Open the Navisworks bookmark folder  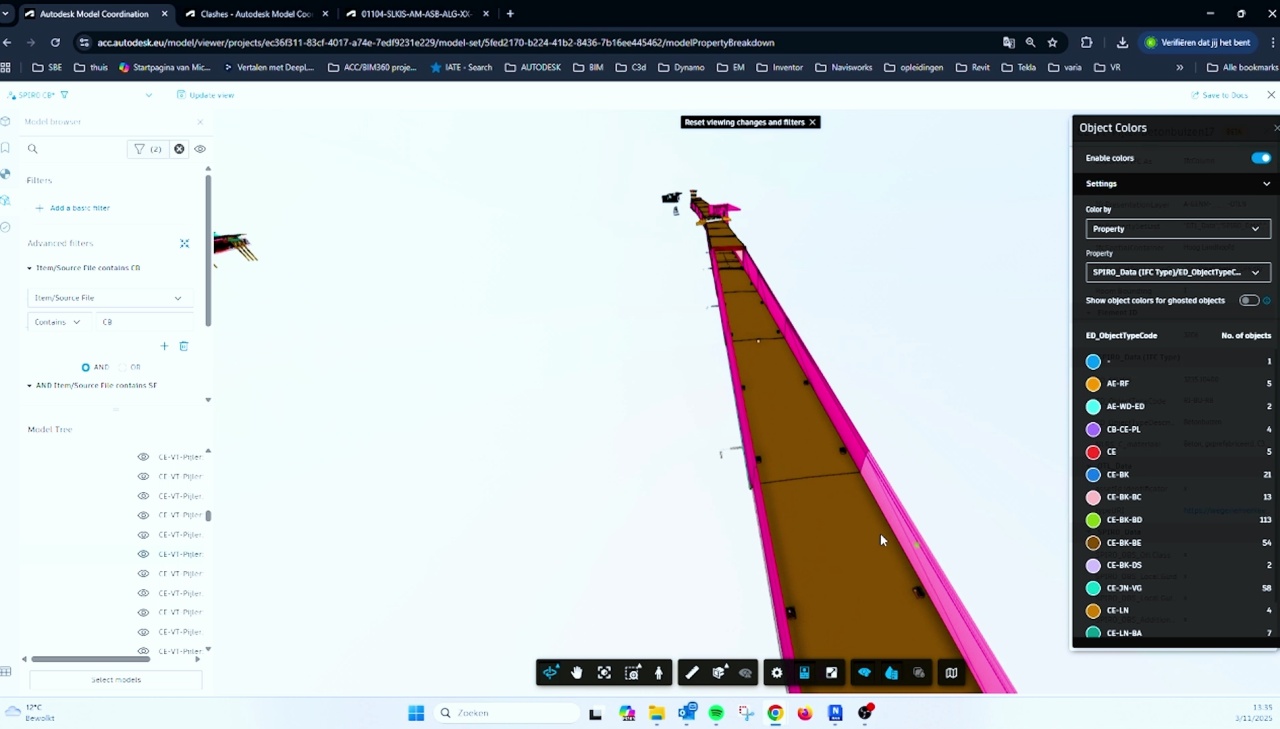pos(843,68)
